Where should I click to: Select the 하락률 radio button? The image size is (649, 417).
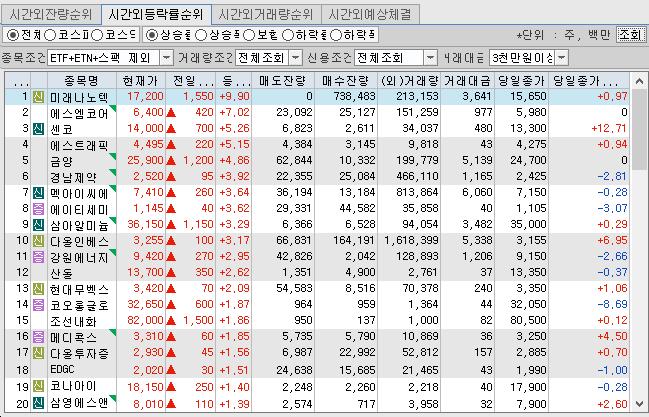(x=288, y=36)
